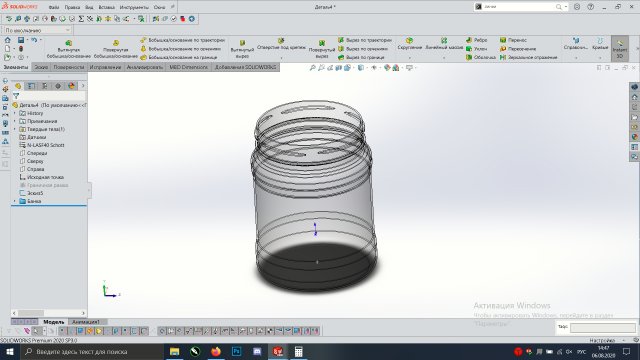This screenshot has height=360, width=640.
Task: Open Справочная геометрия tool
Action: pyautogui.click(x=576, y=44)
